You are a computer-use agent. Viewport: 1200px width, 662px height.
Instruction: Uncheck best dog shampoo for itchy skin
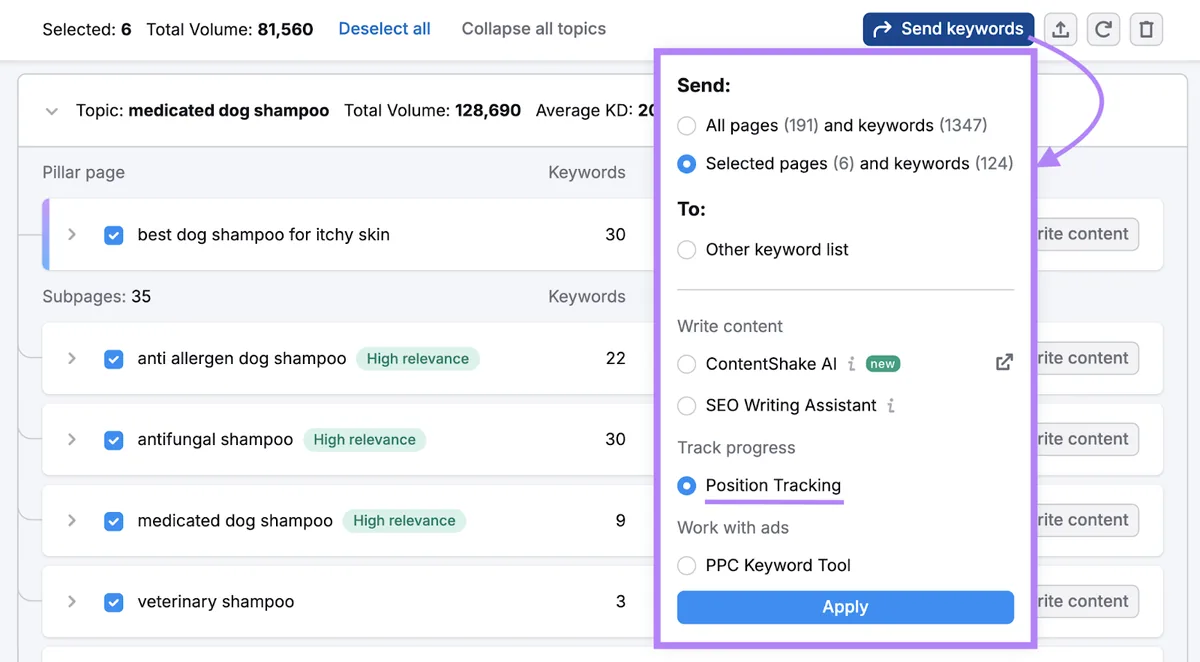(x=114, y=235)
